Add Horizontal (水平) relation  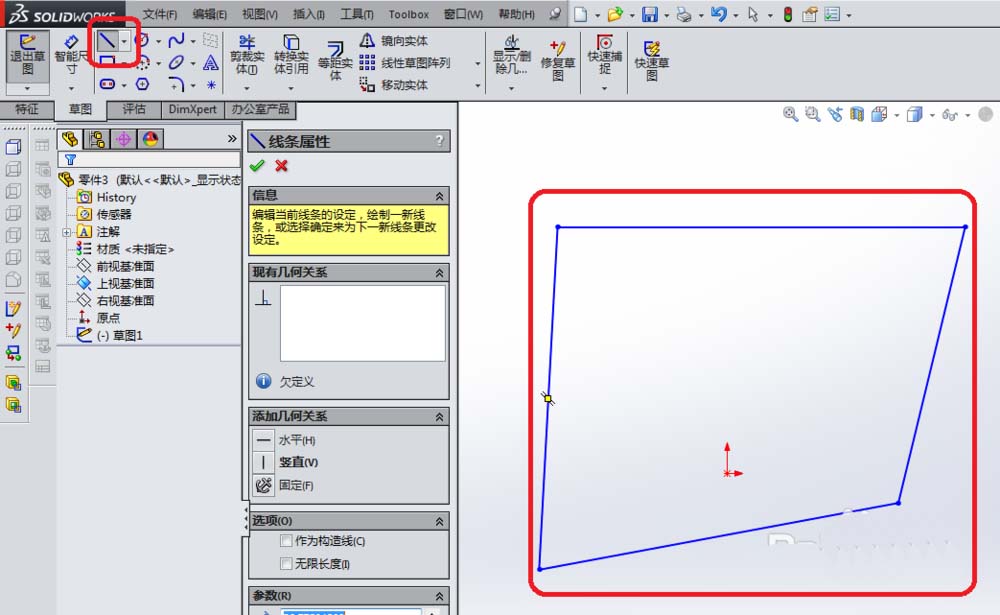(x=263, y=440)
